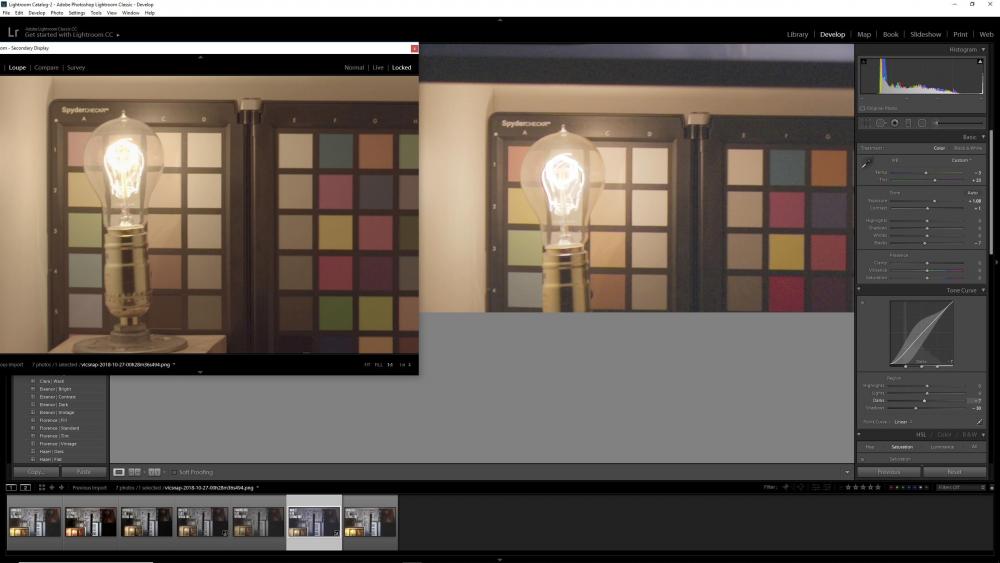Image resolution: width=1000 pixels, height=563 pixels.
Task: Click the Reset button
Action: click(954, 472)
